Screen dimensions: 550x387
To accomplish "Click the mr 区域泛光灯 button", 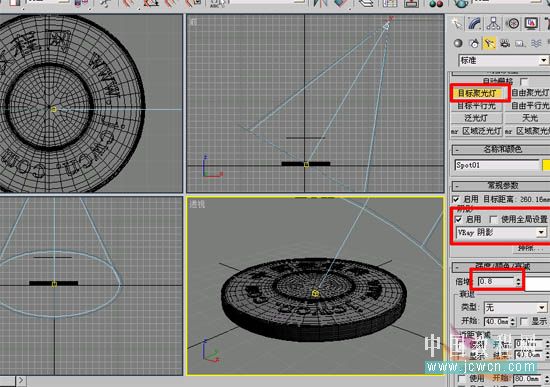I will click(x=477, y=131).
